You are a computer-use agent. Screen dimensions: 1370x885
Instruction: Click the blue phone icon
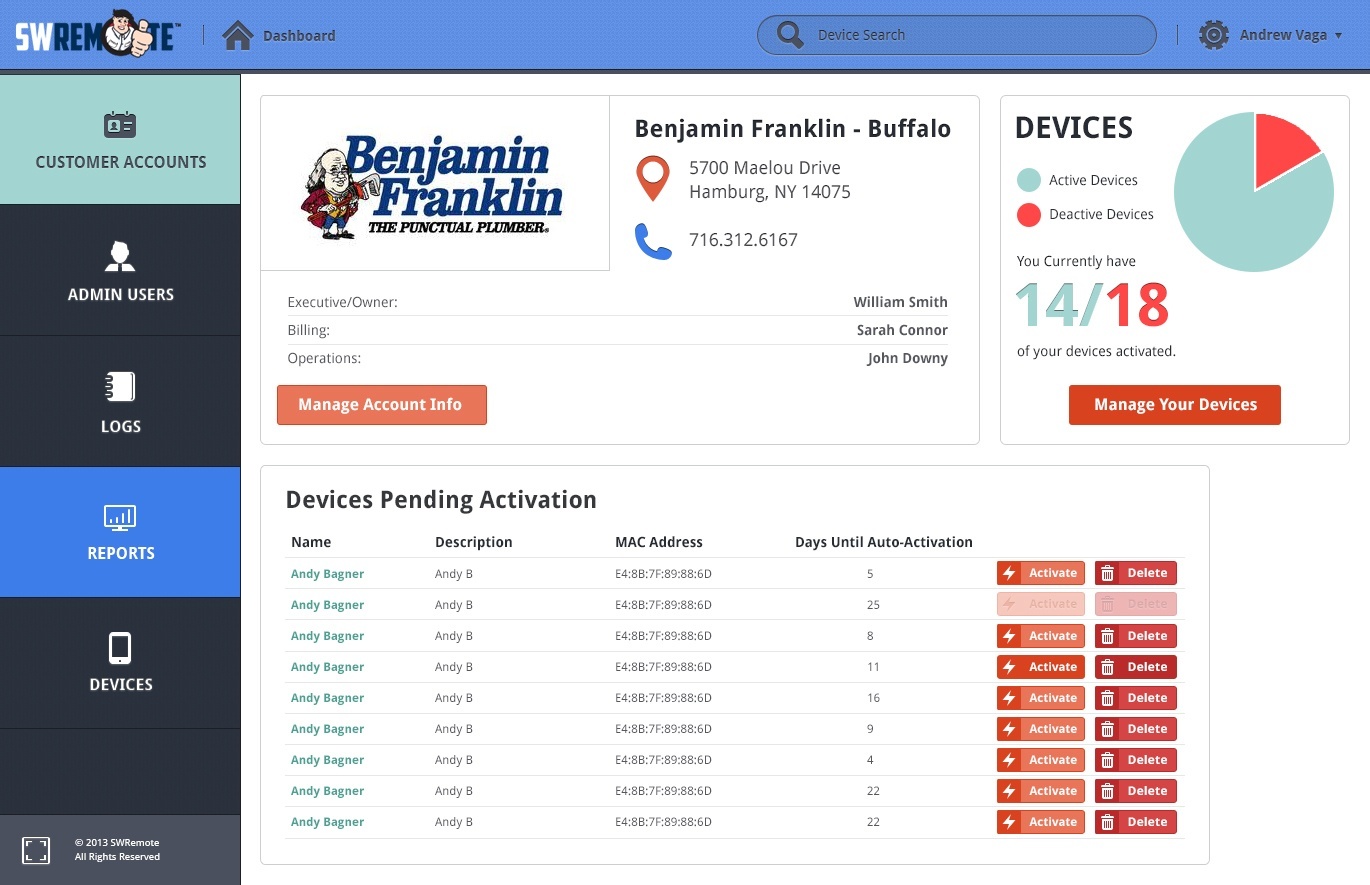(653, 241)
